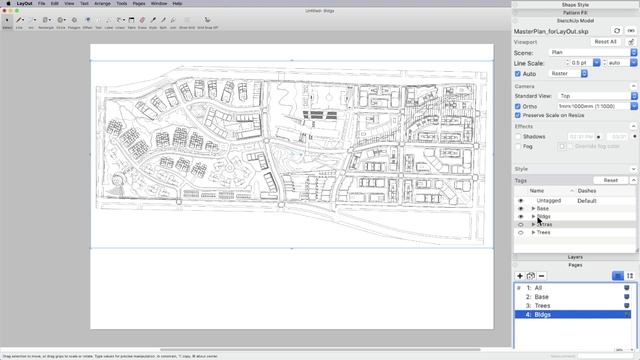Collapse the Camera section
640x360 pixels.
point(633,87)
